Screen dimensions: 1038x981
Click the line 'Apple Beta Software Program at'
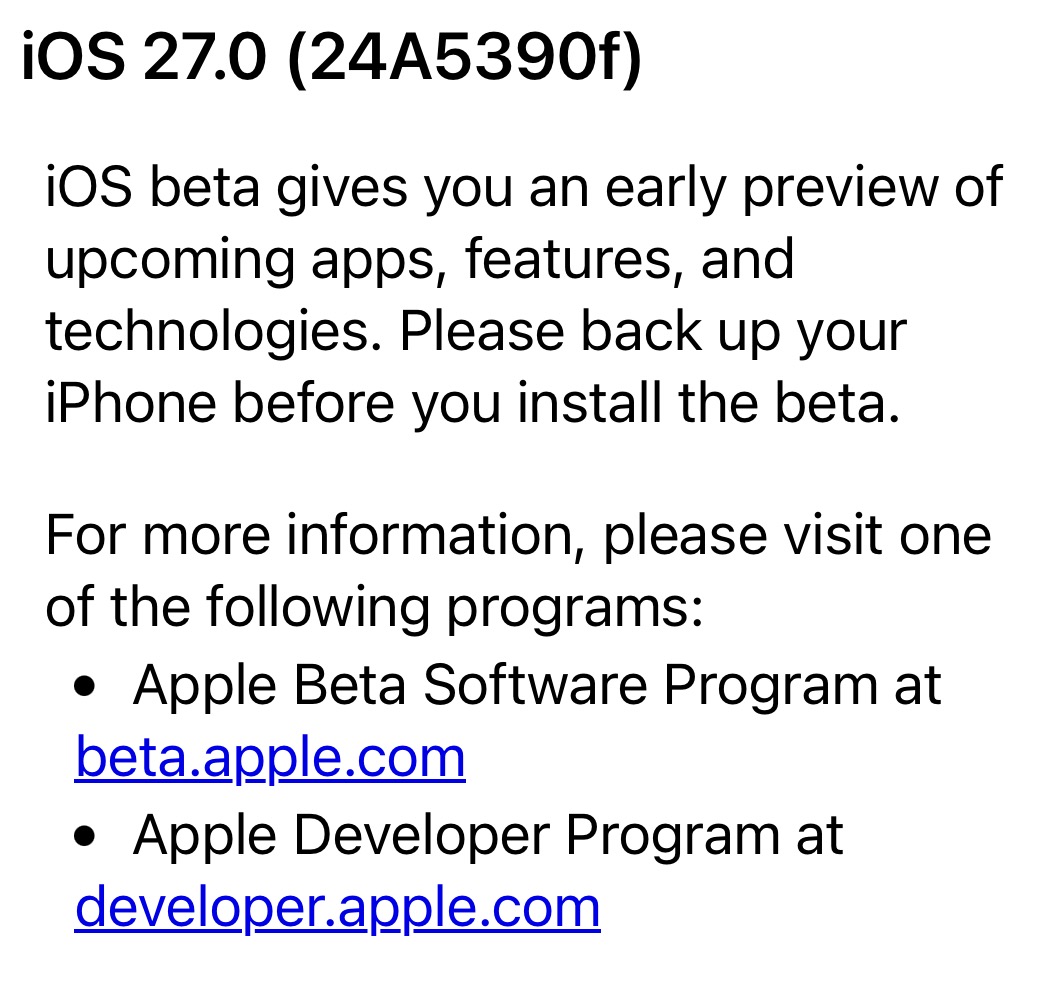tap(537, 686)
